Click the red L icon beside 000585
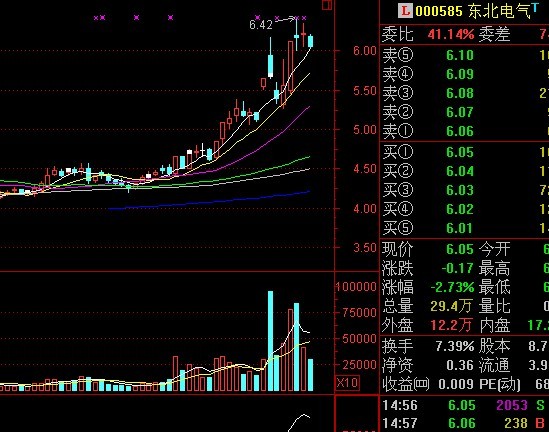The width and height of the screenshot is (549, 432). 405,11
